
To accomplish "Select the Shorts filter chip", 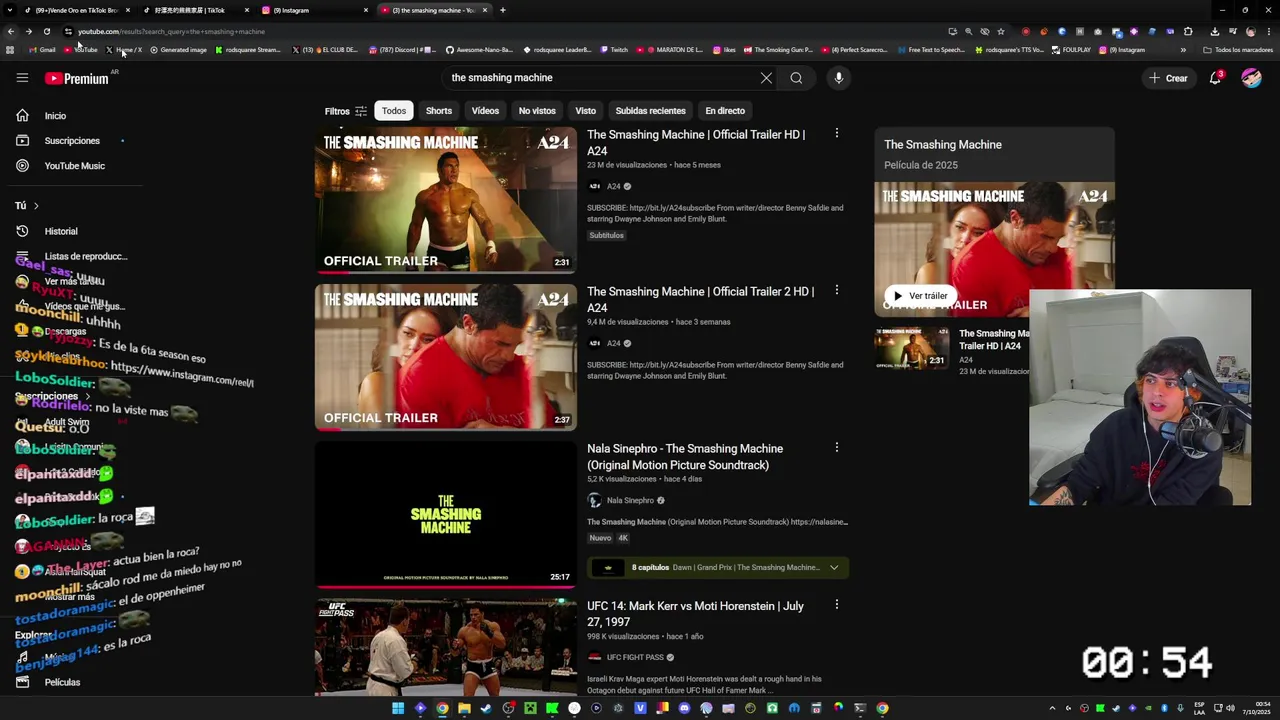I will [439, 111].
